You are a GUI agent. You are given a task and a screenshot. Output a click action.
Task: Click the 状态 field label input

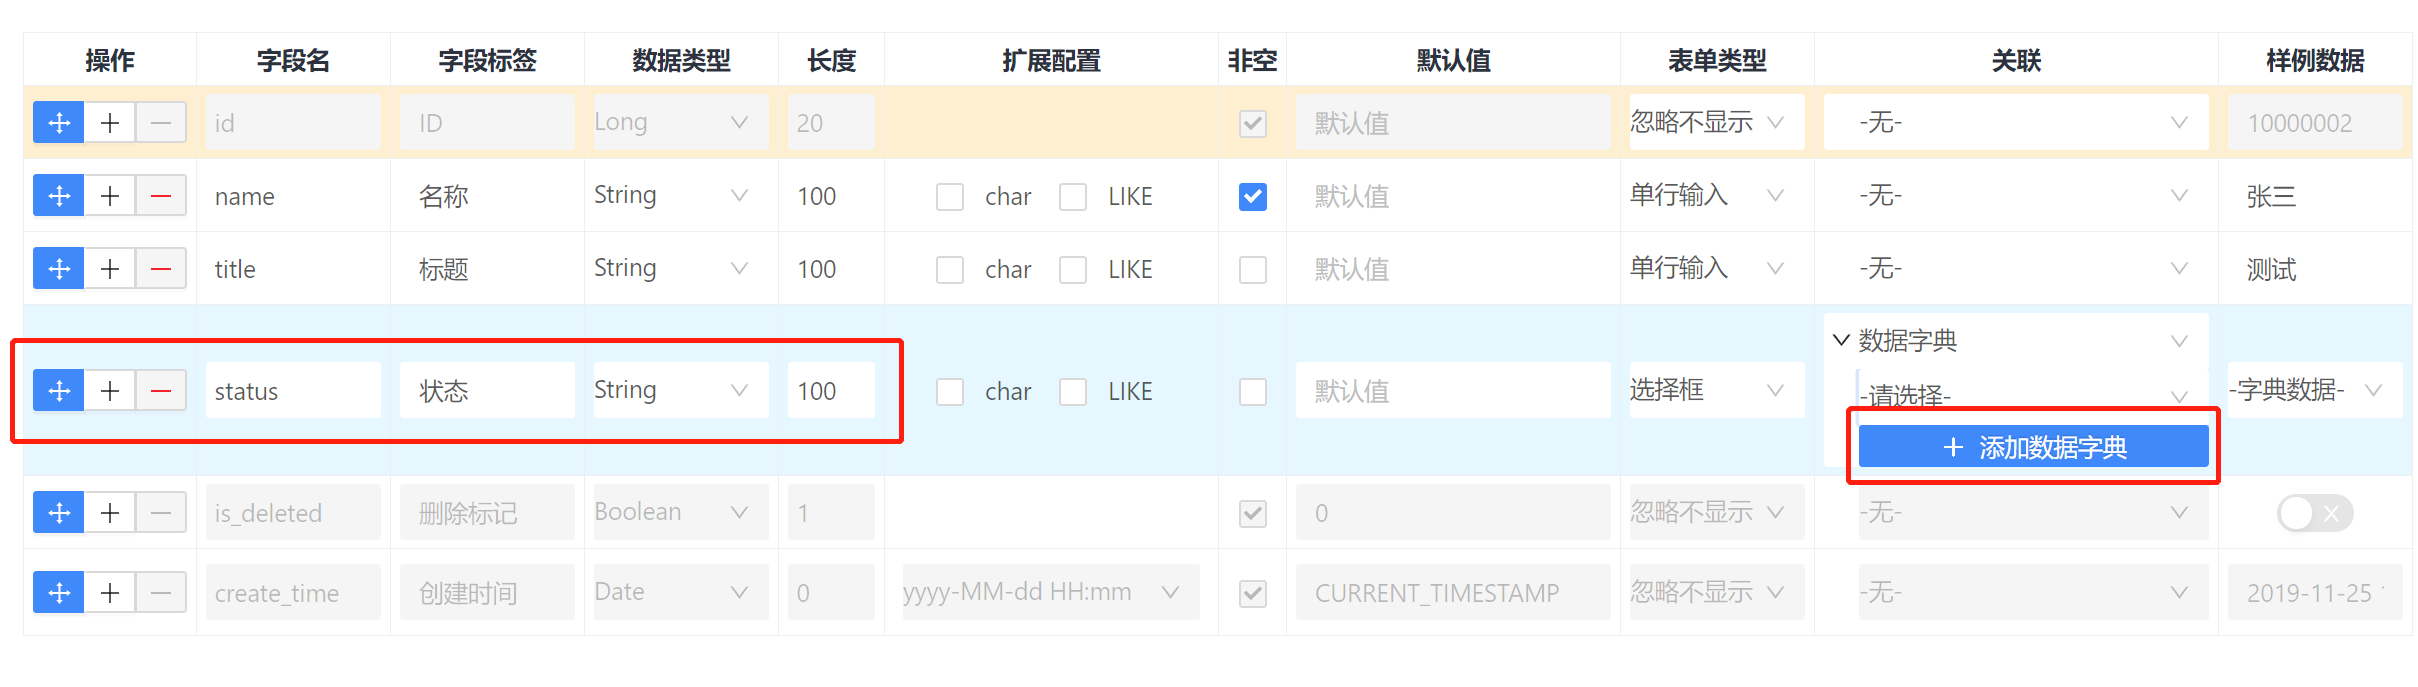click(x=487, y=391)
